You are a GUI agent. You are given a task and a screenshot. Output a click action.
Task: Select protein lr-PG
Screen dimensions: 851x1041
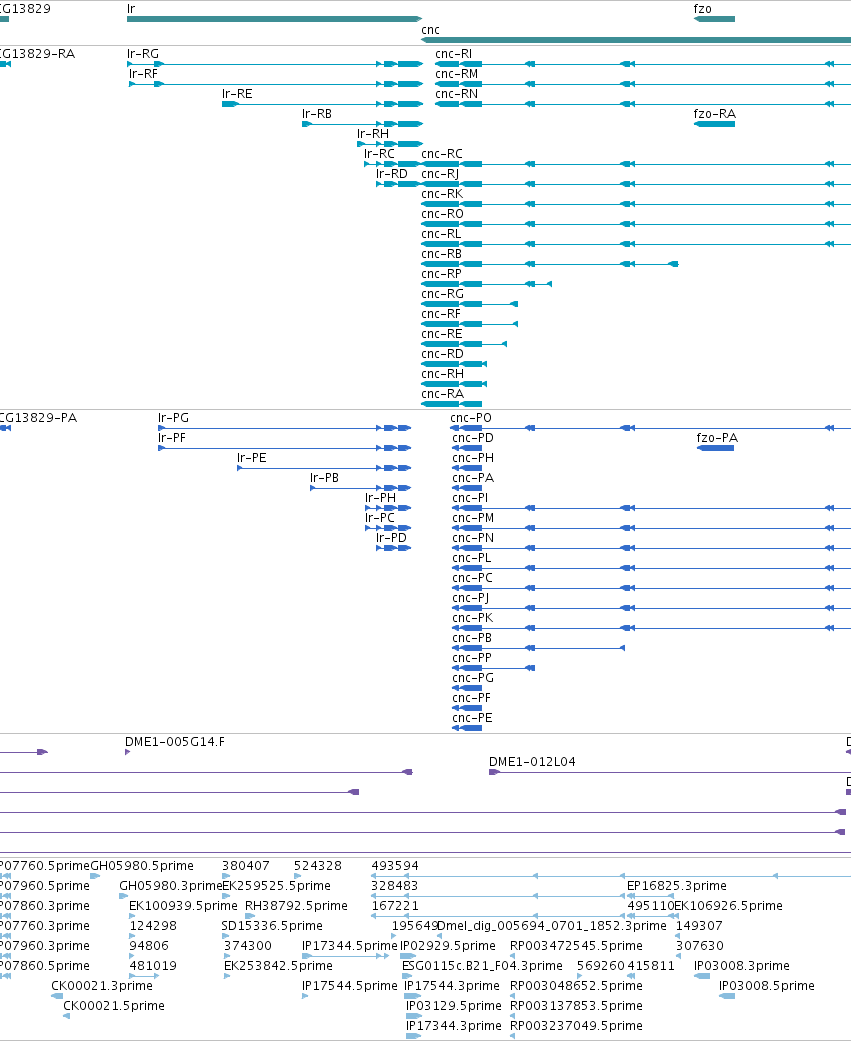point(285,428)
